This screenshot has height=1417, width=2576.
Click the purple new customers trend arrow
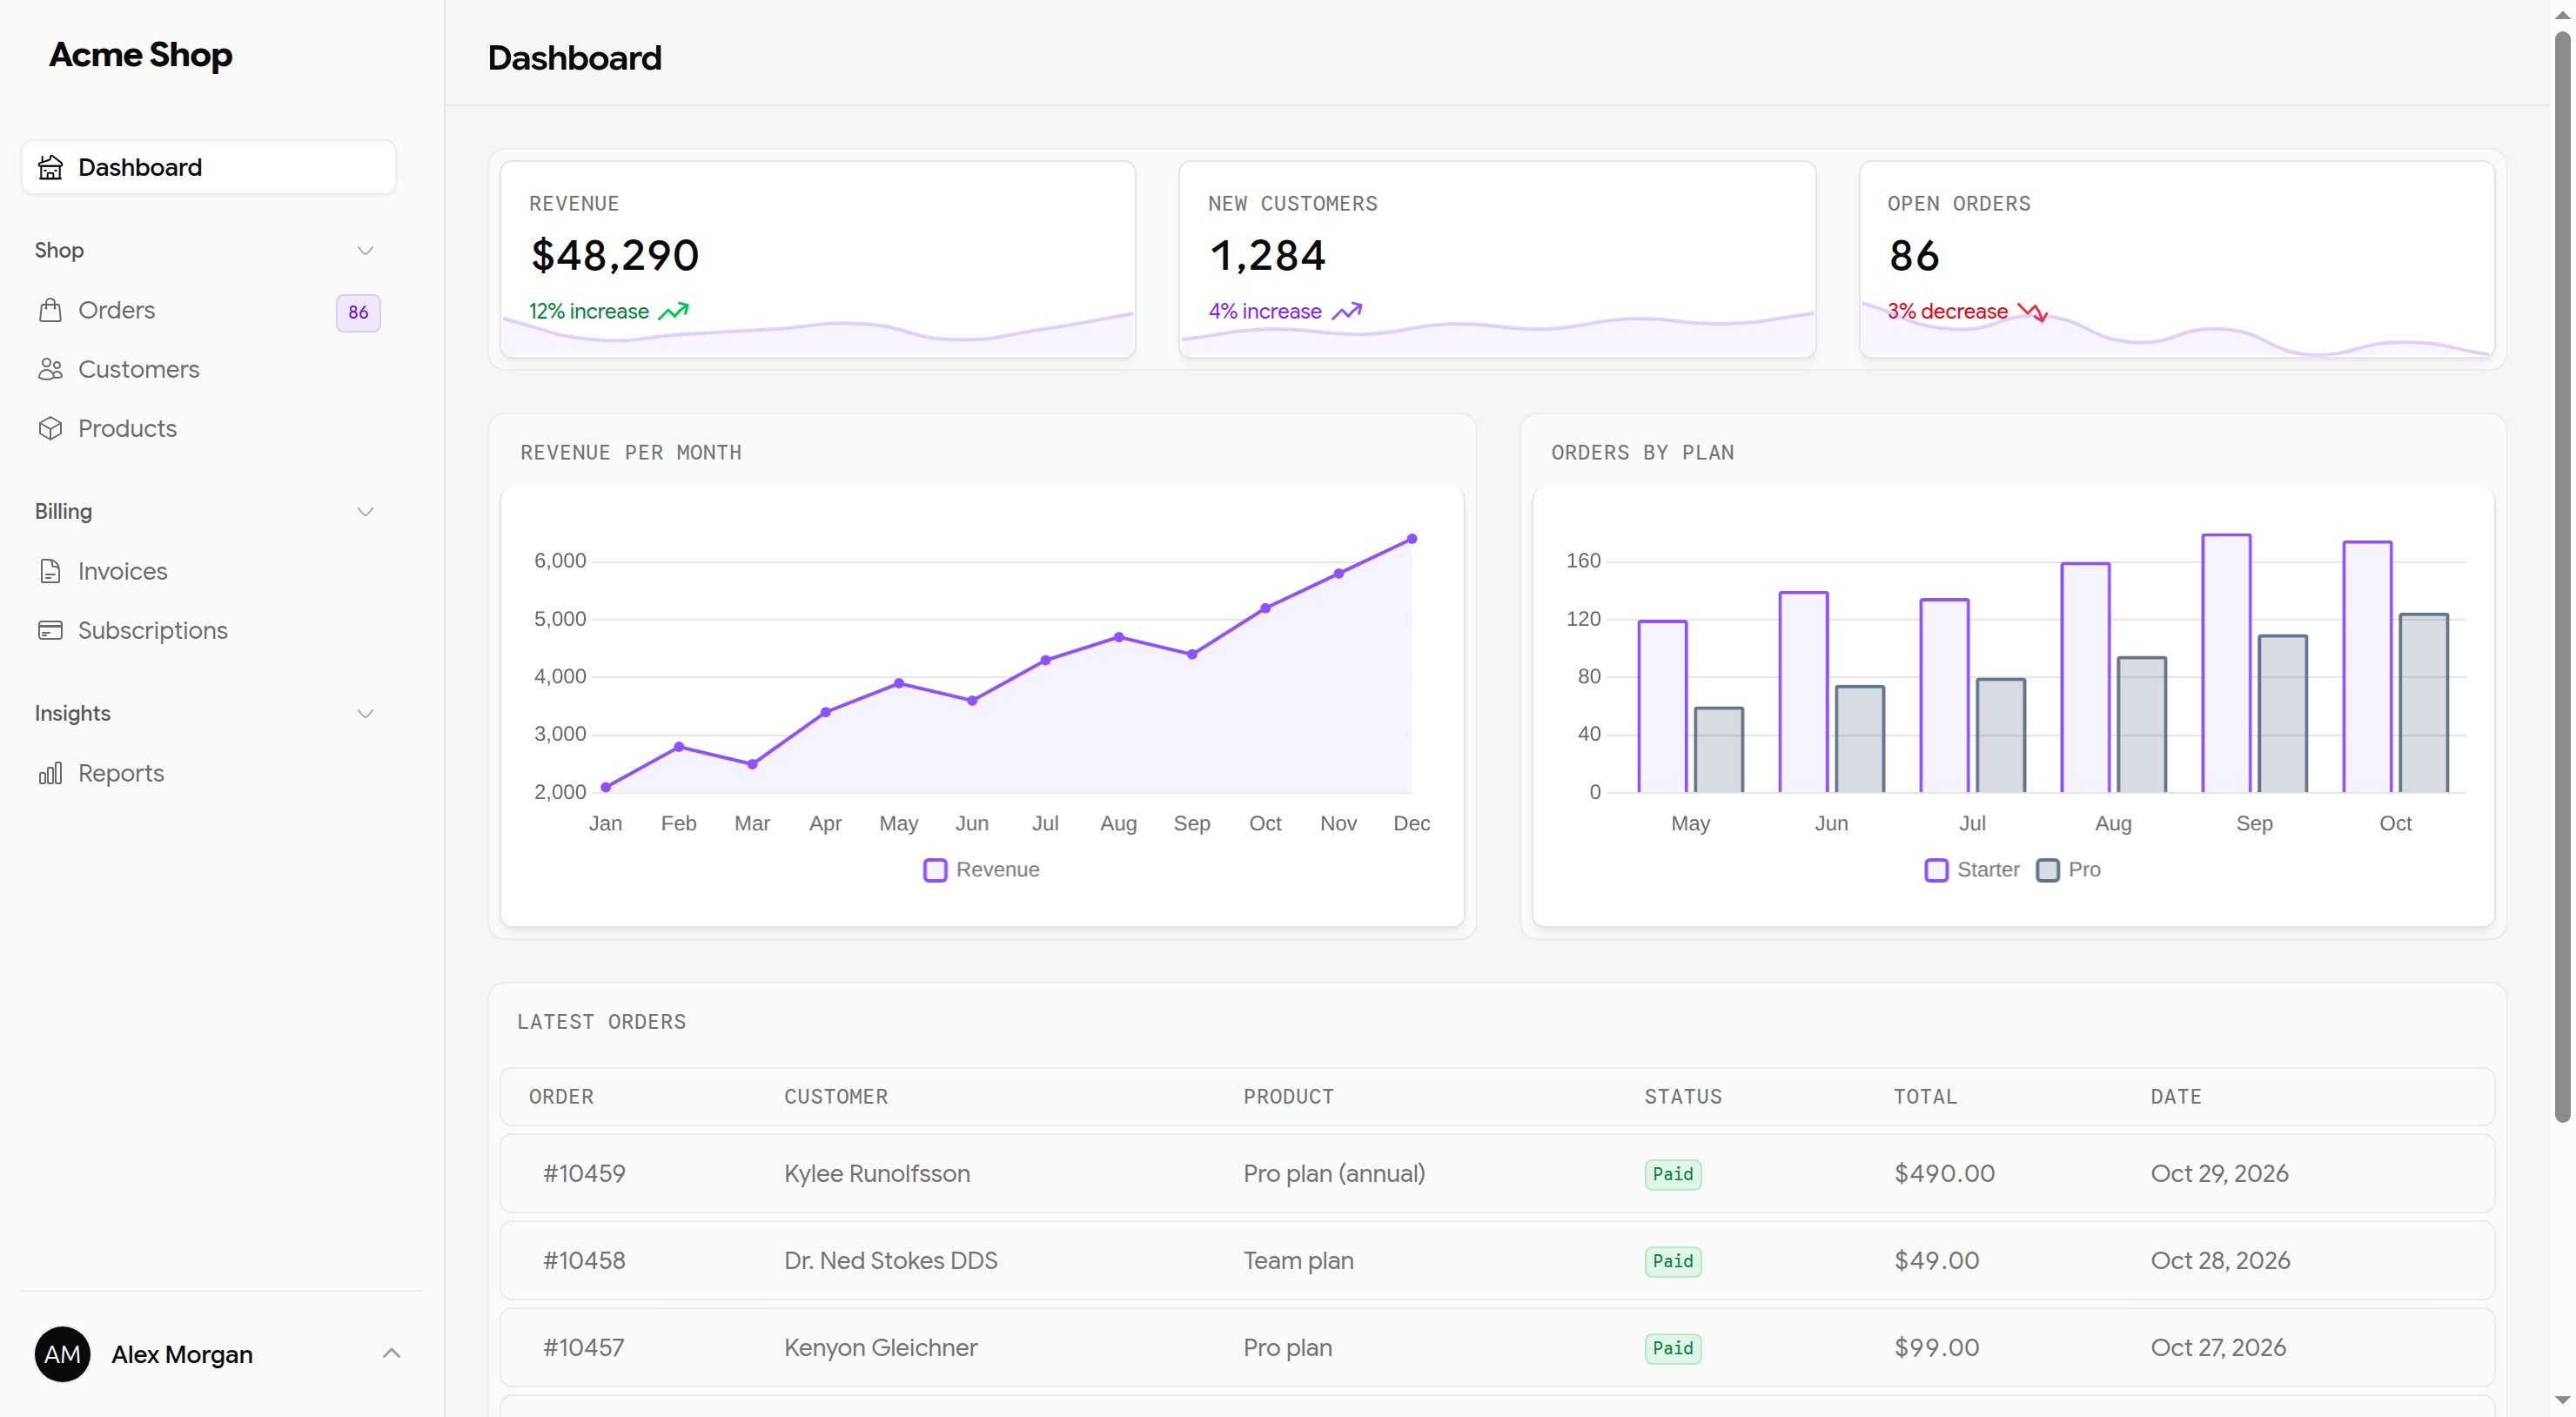(x=1347, y=311)
